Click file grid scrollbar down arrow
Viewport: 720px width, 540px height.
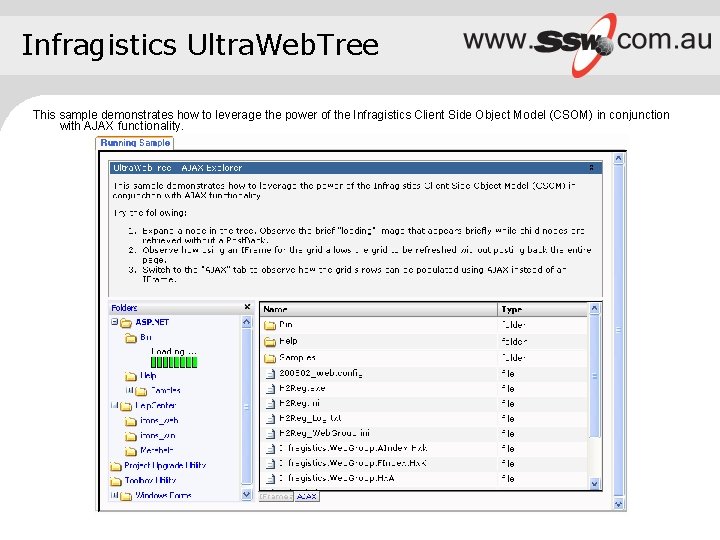click(x=594, y=484)
